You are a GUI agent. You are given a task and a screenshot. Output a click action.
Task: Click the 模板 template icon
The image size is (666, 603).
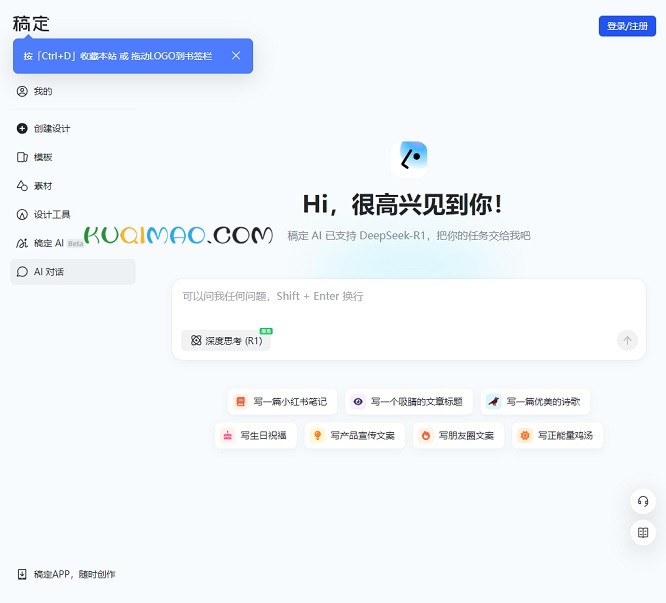[22, 157]
